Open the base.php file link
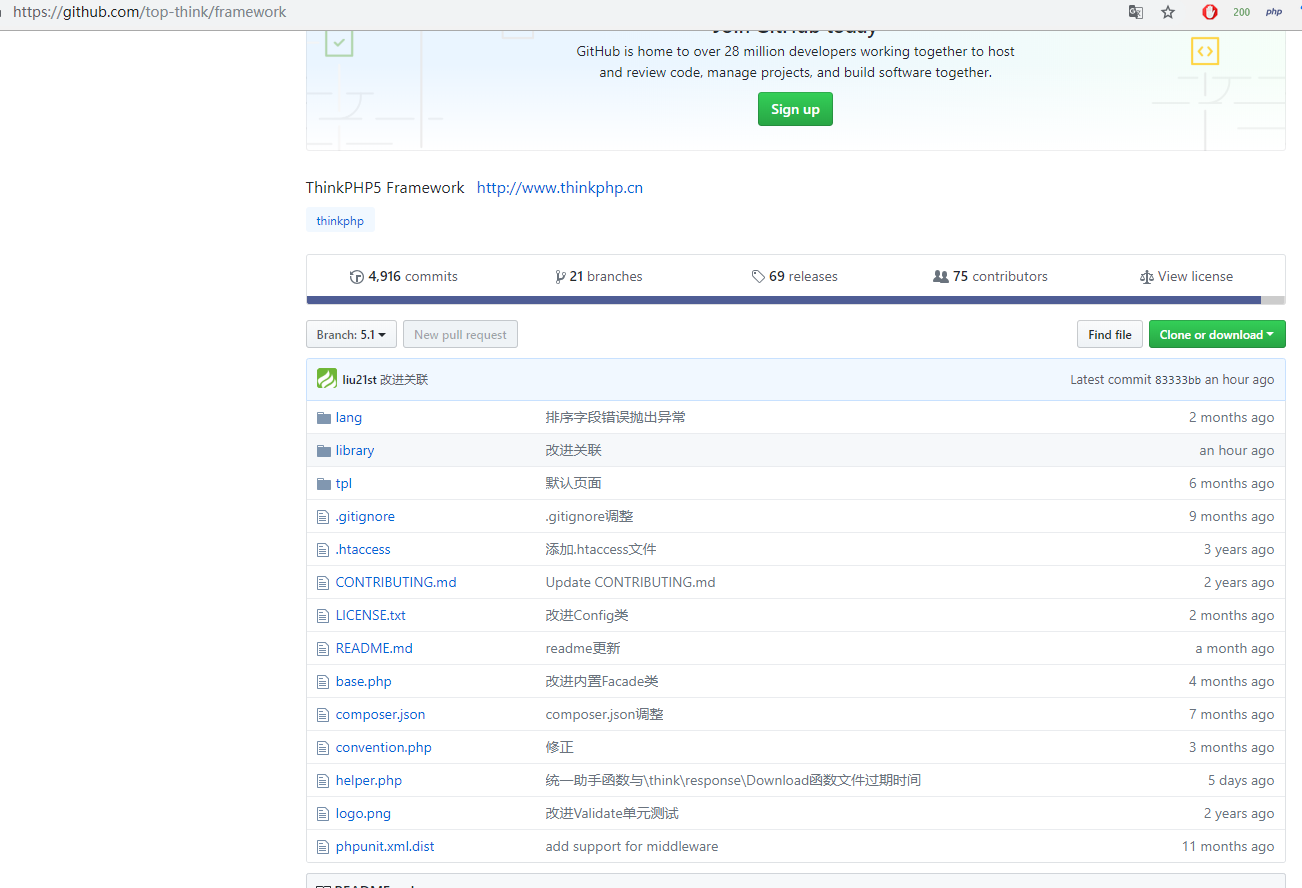 pyautogui.click(x=364, y=682)
